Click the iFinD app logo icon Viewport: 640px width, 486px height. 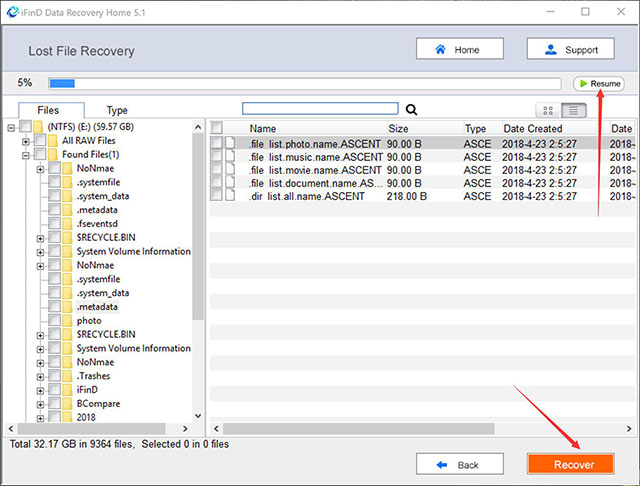pos(12,12)
